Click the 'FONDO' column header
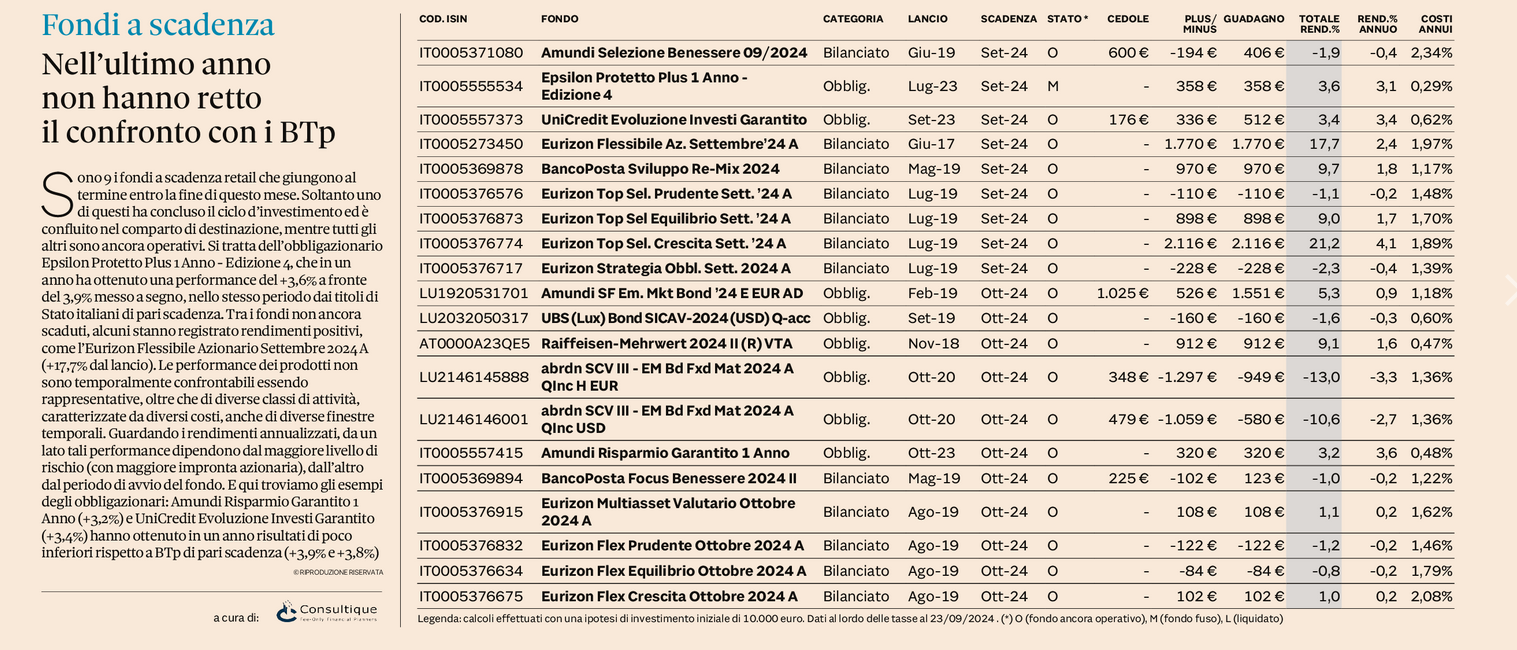This screenshot has width=1517, height=650. (560, 19)
